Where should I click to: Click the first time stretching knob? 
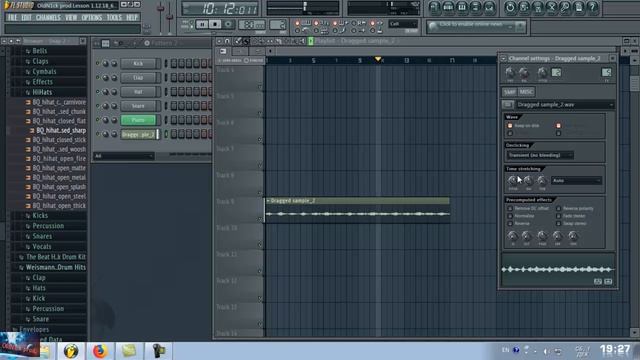(513, 180)
